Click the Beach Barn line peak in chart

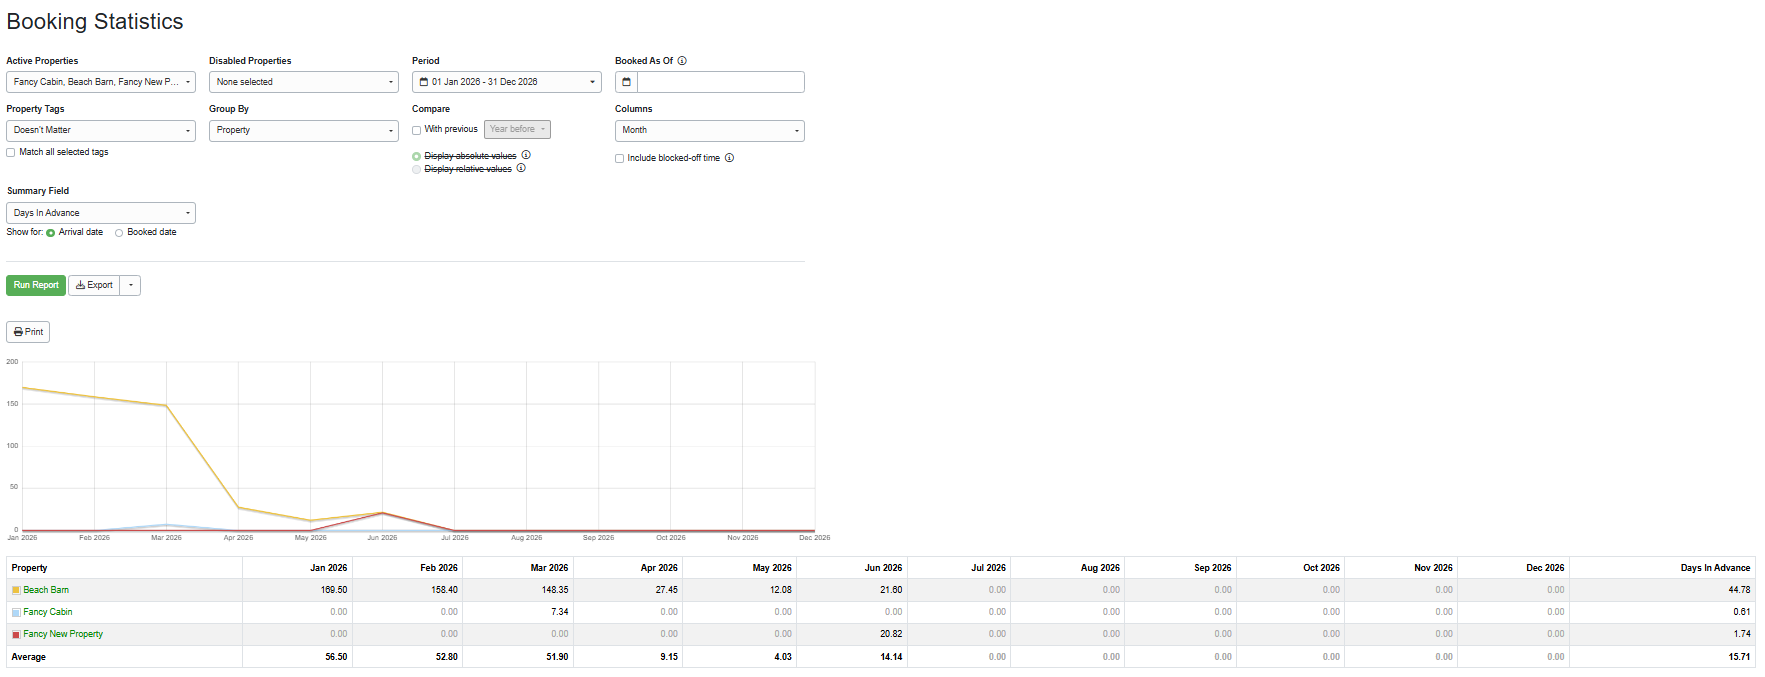(23, 388)
